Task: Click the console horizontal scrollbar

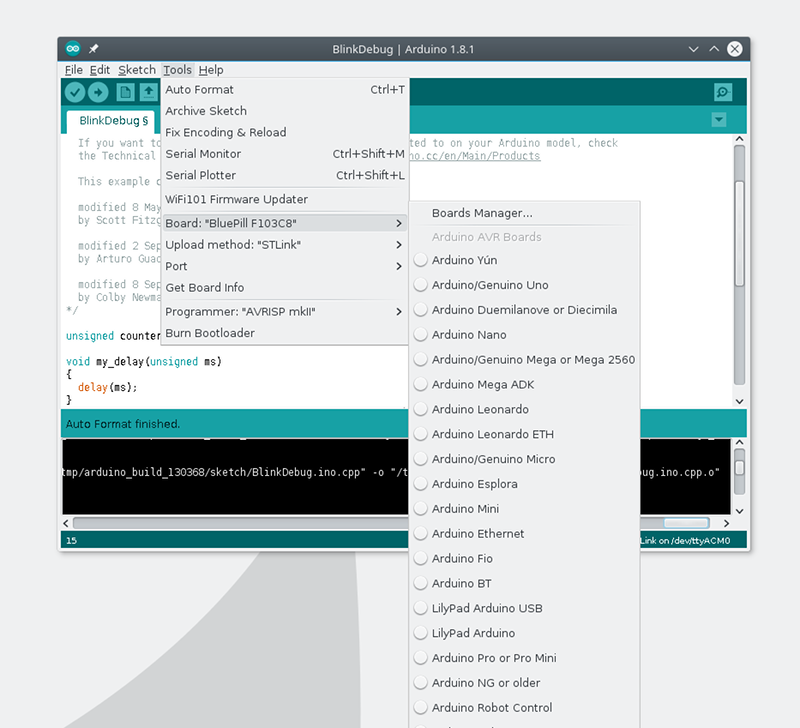Action: click(390, 523)
